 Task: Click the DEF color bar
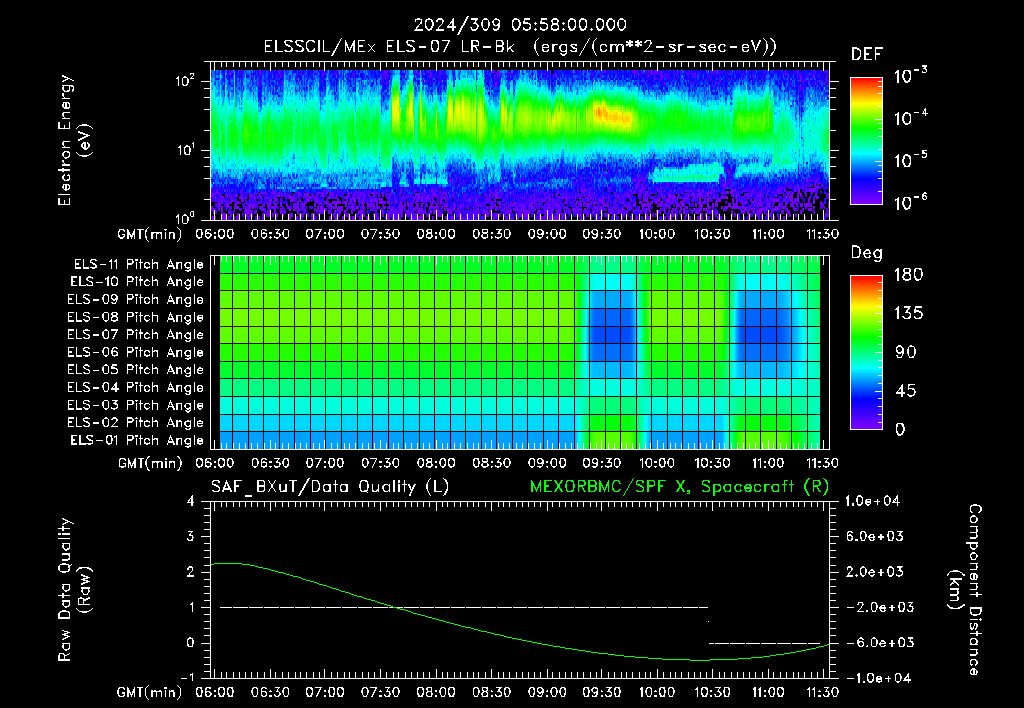[x=866, y=141]
